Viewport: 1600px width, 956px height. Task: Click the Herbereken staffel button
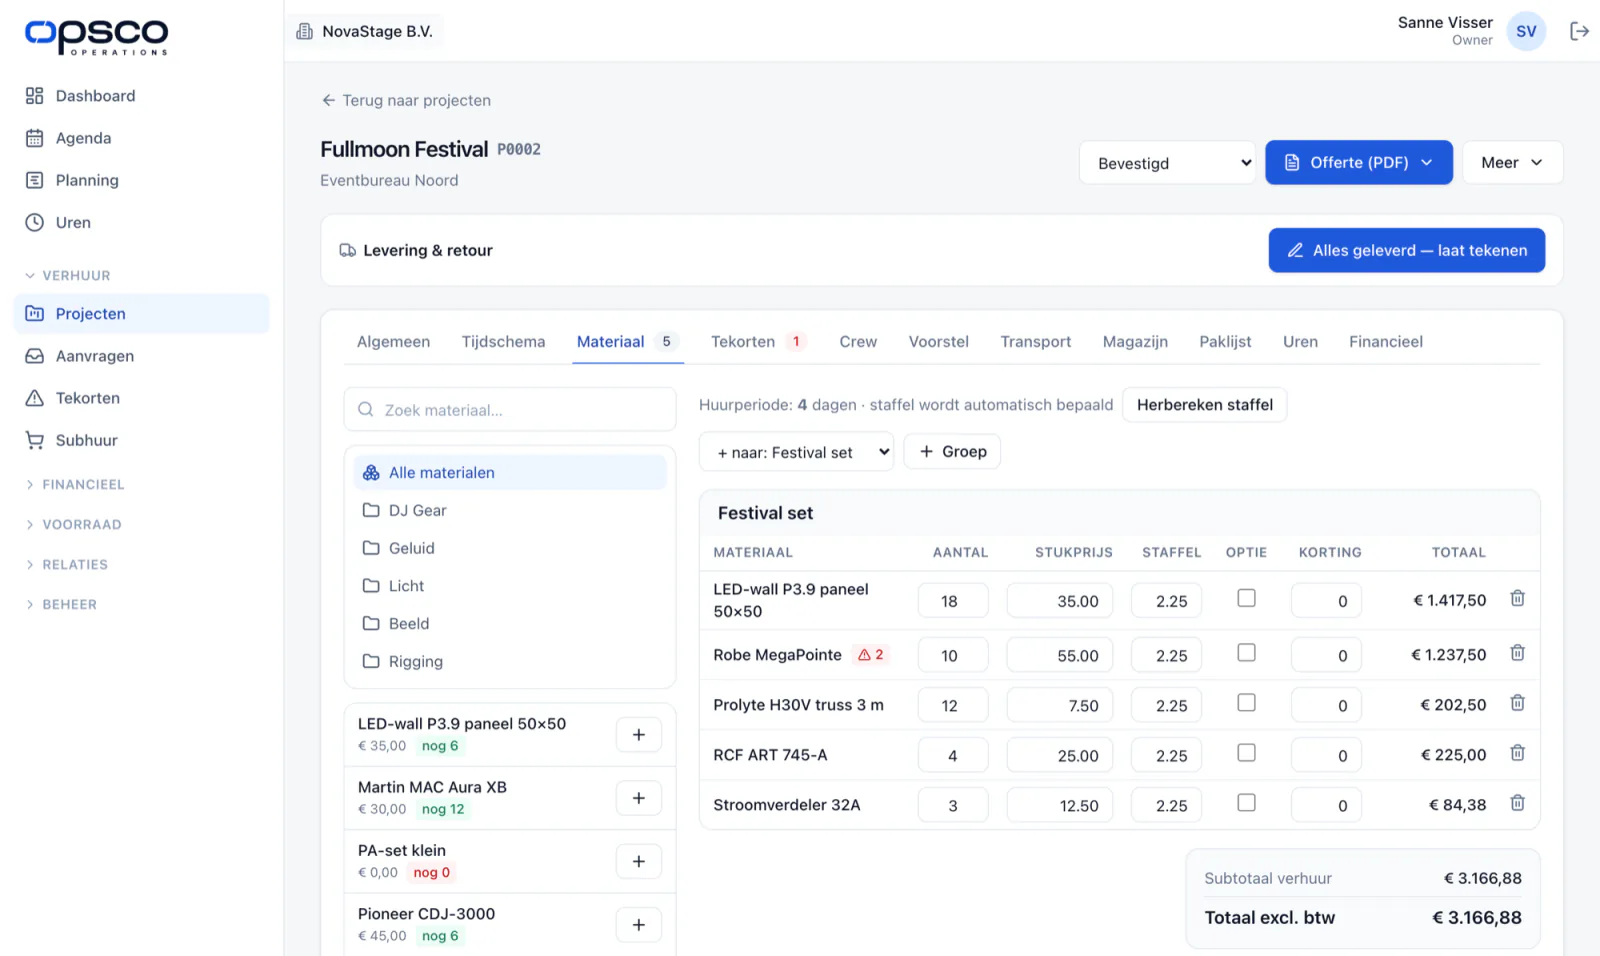[x=1205, y=405]
